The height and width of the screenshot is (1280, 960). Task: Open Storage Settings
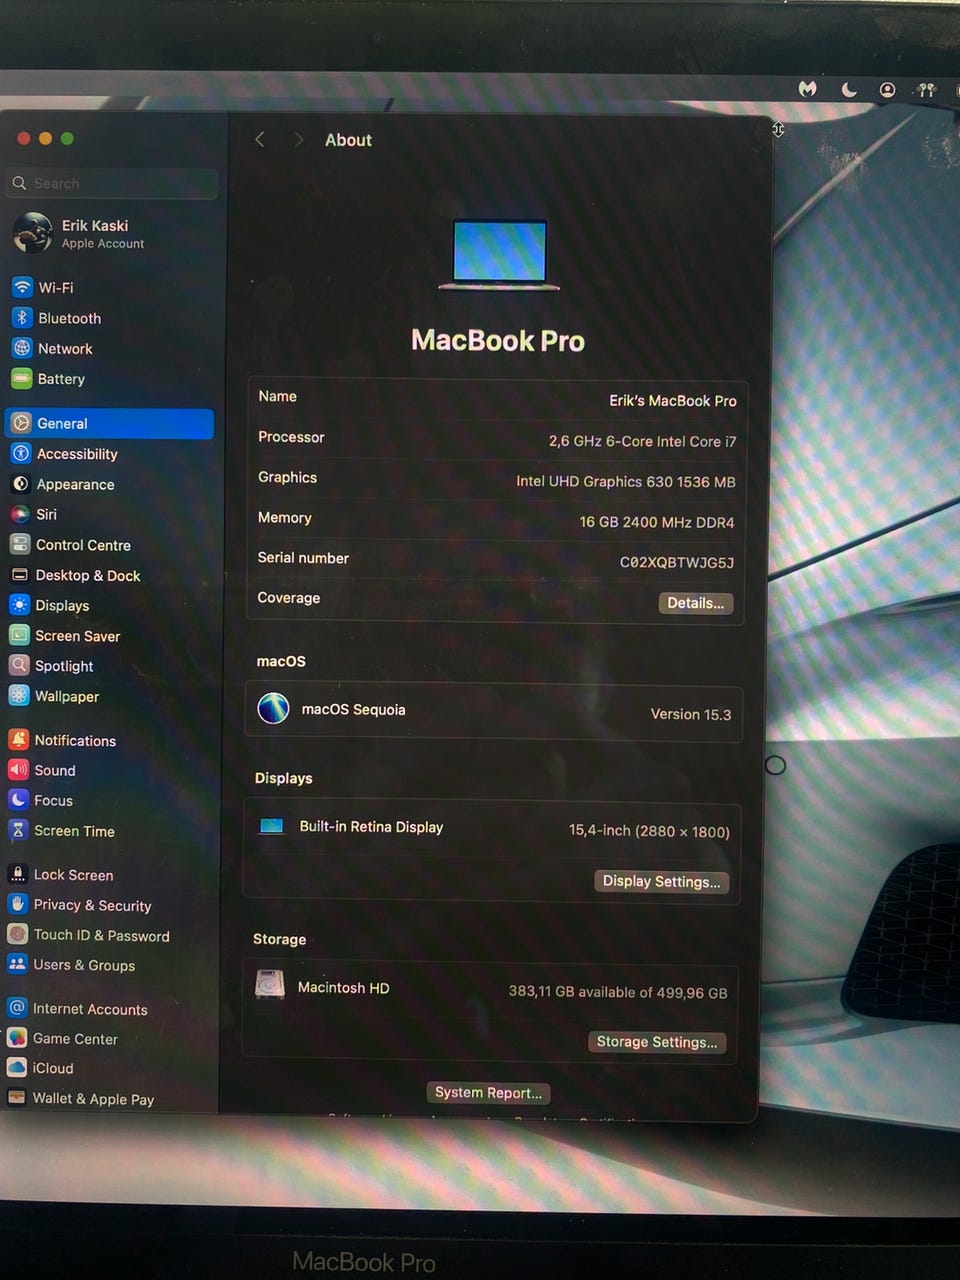657,1042
